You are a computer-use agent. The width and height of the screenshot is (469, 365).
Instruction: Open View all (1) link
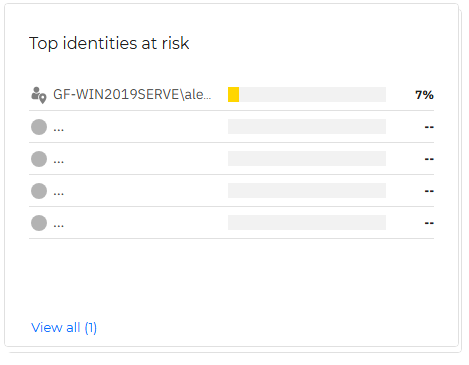[64, 328]
